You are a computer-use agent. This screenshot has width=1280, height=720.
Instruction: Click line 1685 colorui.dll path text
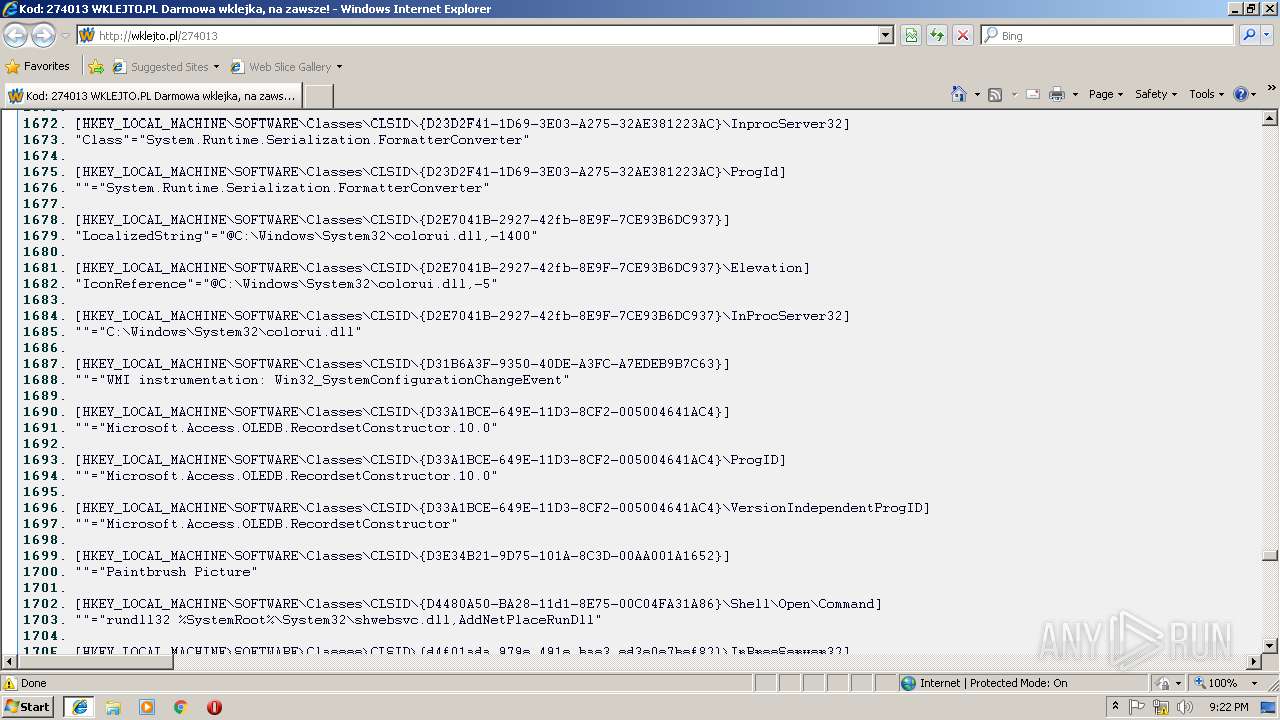(218, 332)
